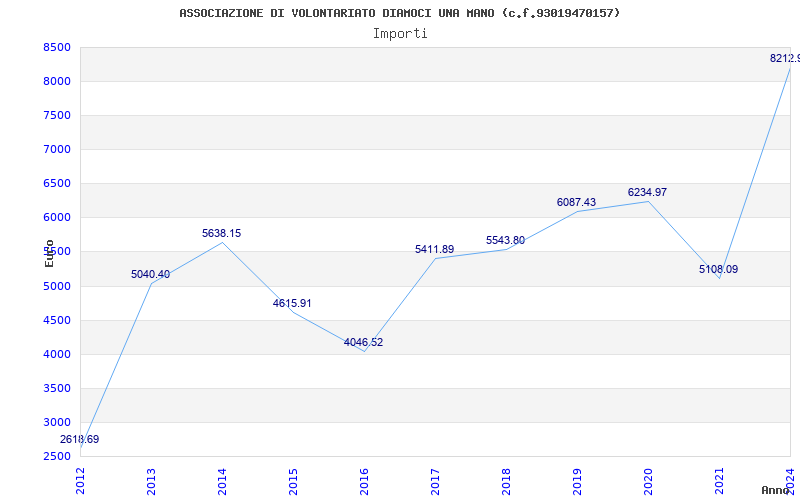
Task: Click the x-axis year label 2014
Action: (222, 481)
